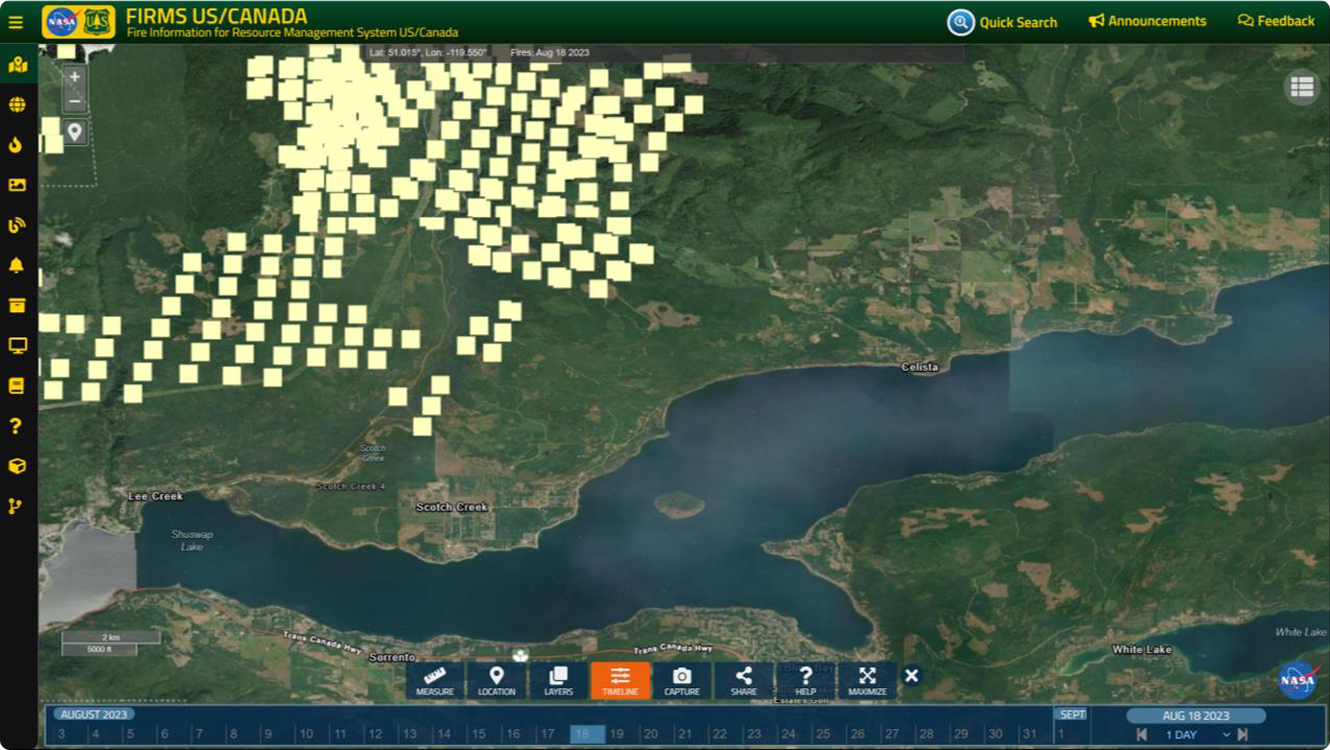
Task: Select August 25 on timeline
Action: coord(823,734)
